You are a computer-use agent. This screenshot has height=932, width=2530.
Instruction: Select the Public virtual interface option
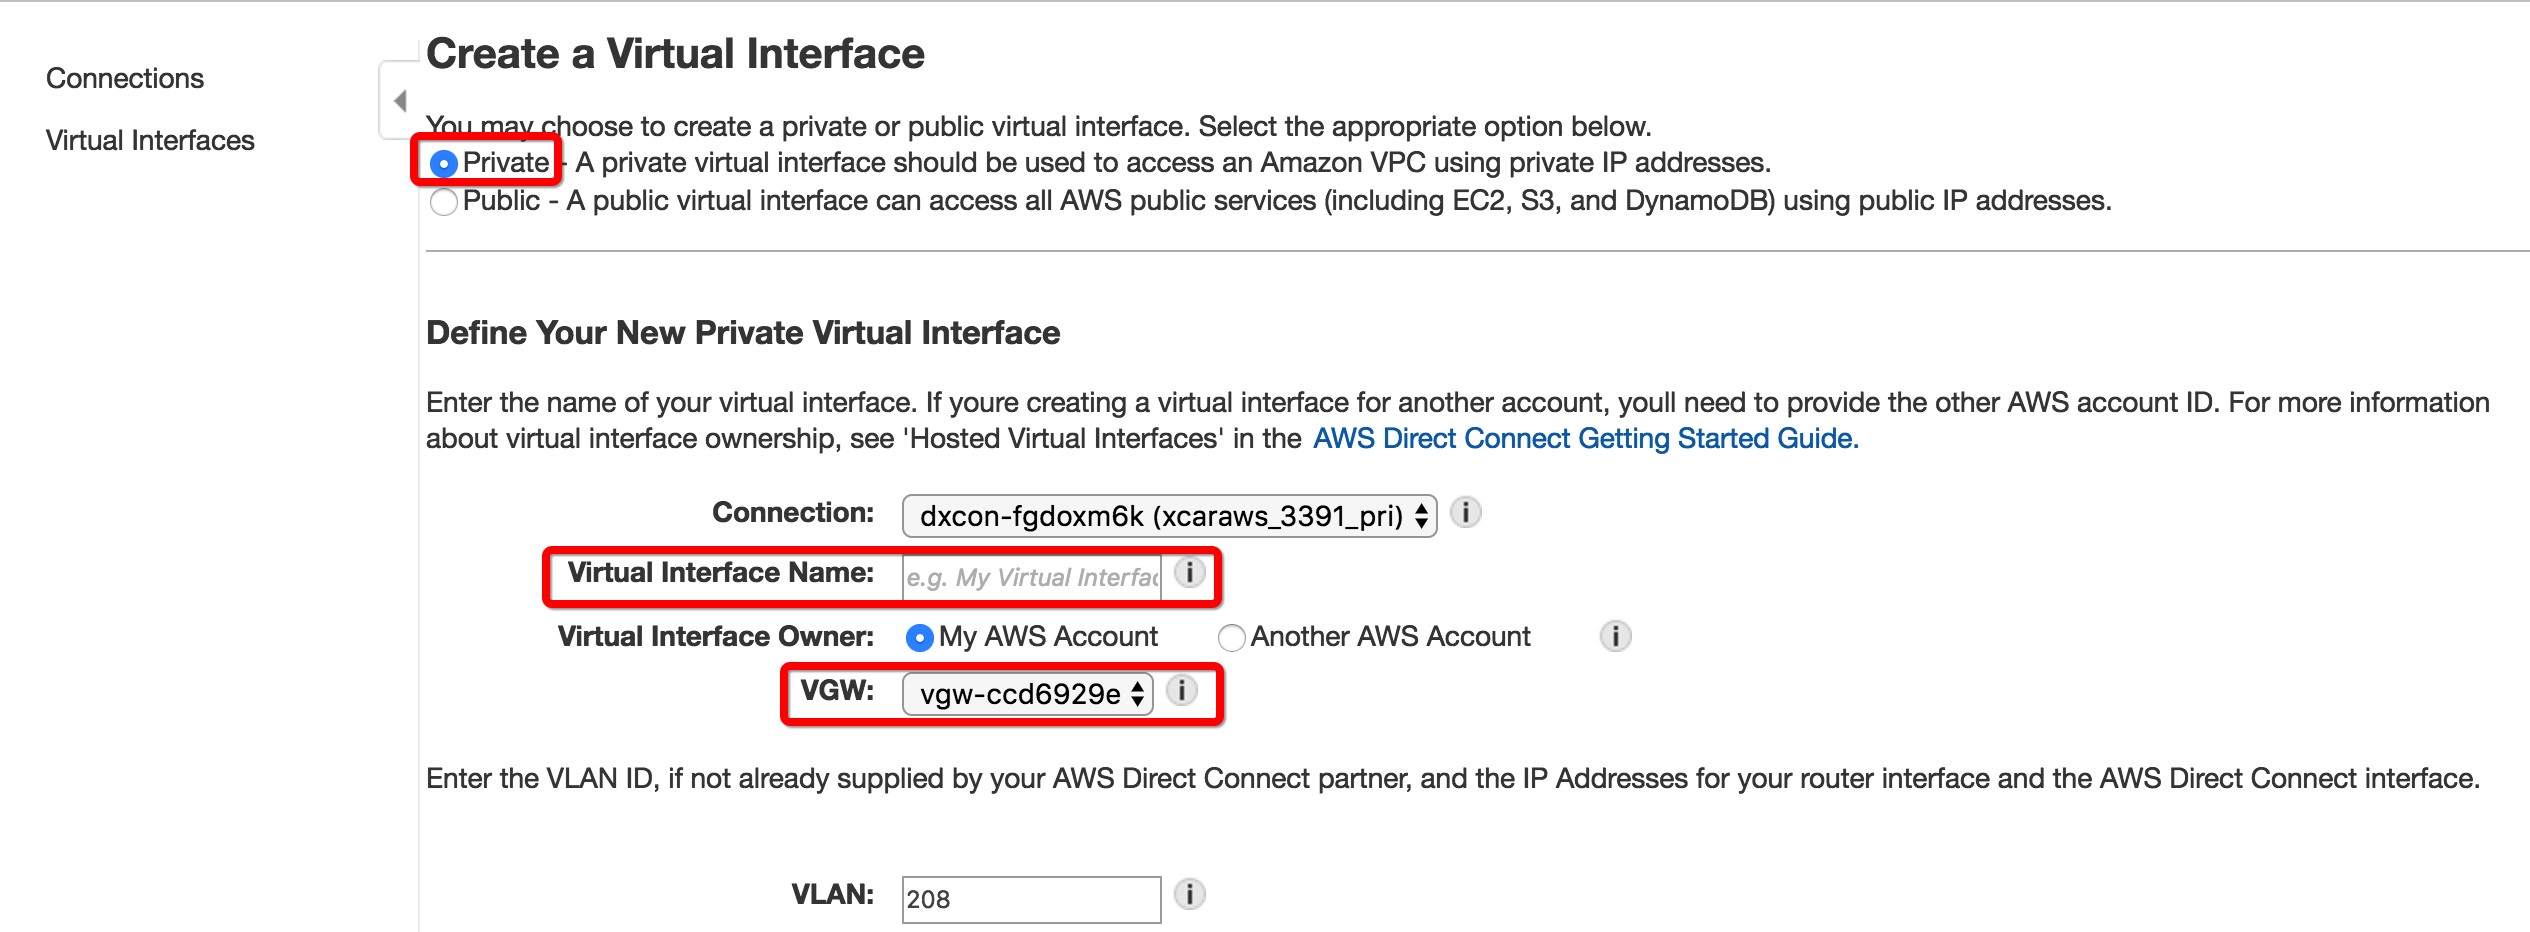point(444,202)
